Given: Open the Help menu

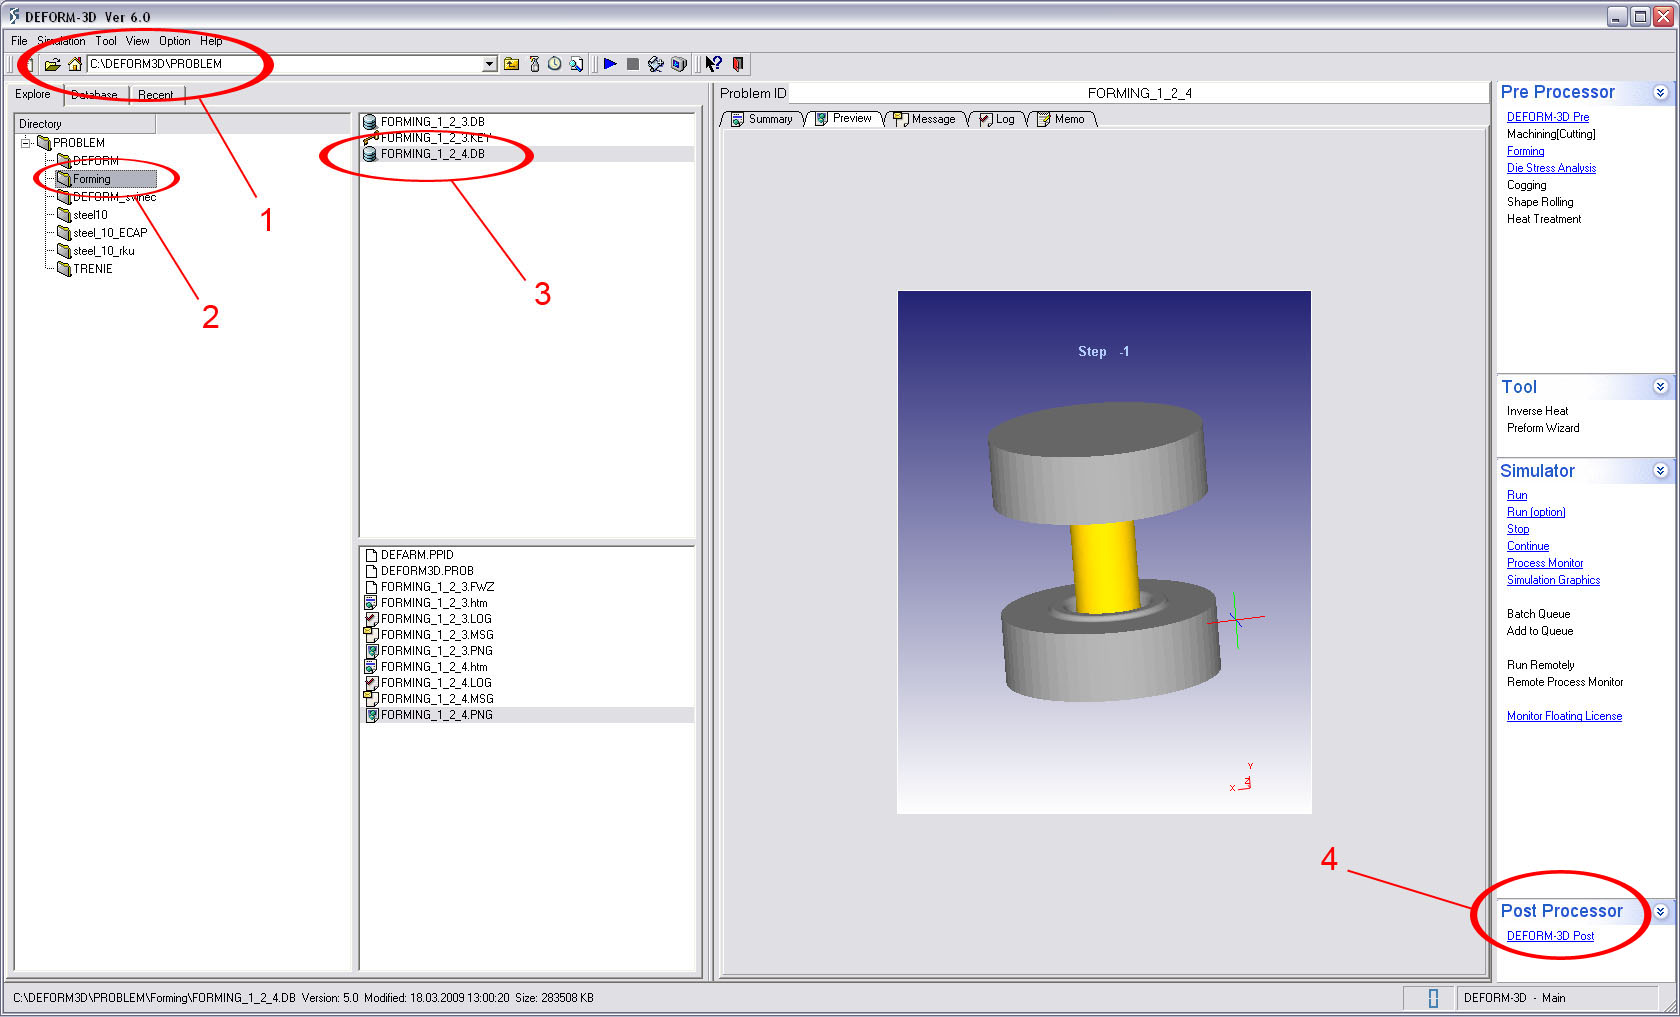Looking at the screenshot, I should point(211,41).
